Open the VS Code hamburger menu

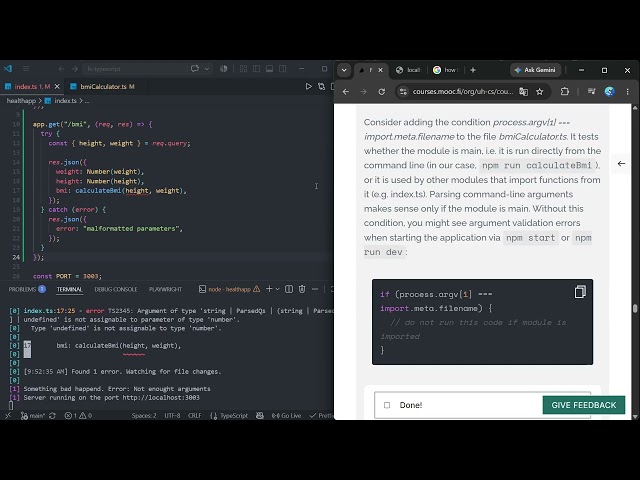tap(26, 69)
